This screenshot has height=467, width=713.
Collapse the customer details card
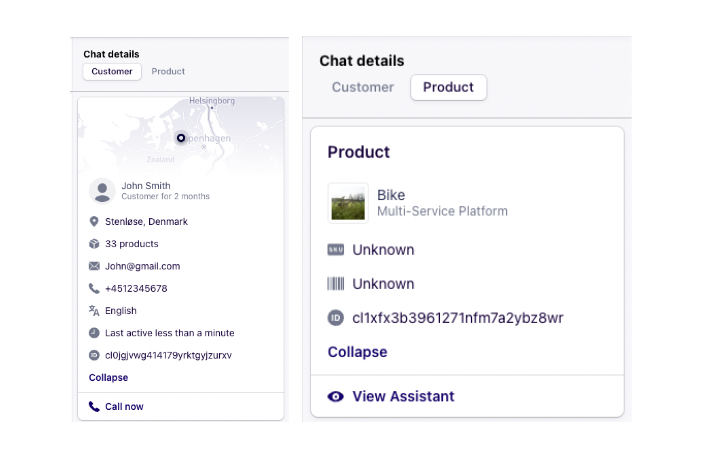coord(108,378)
